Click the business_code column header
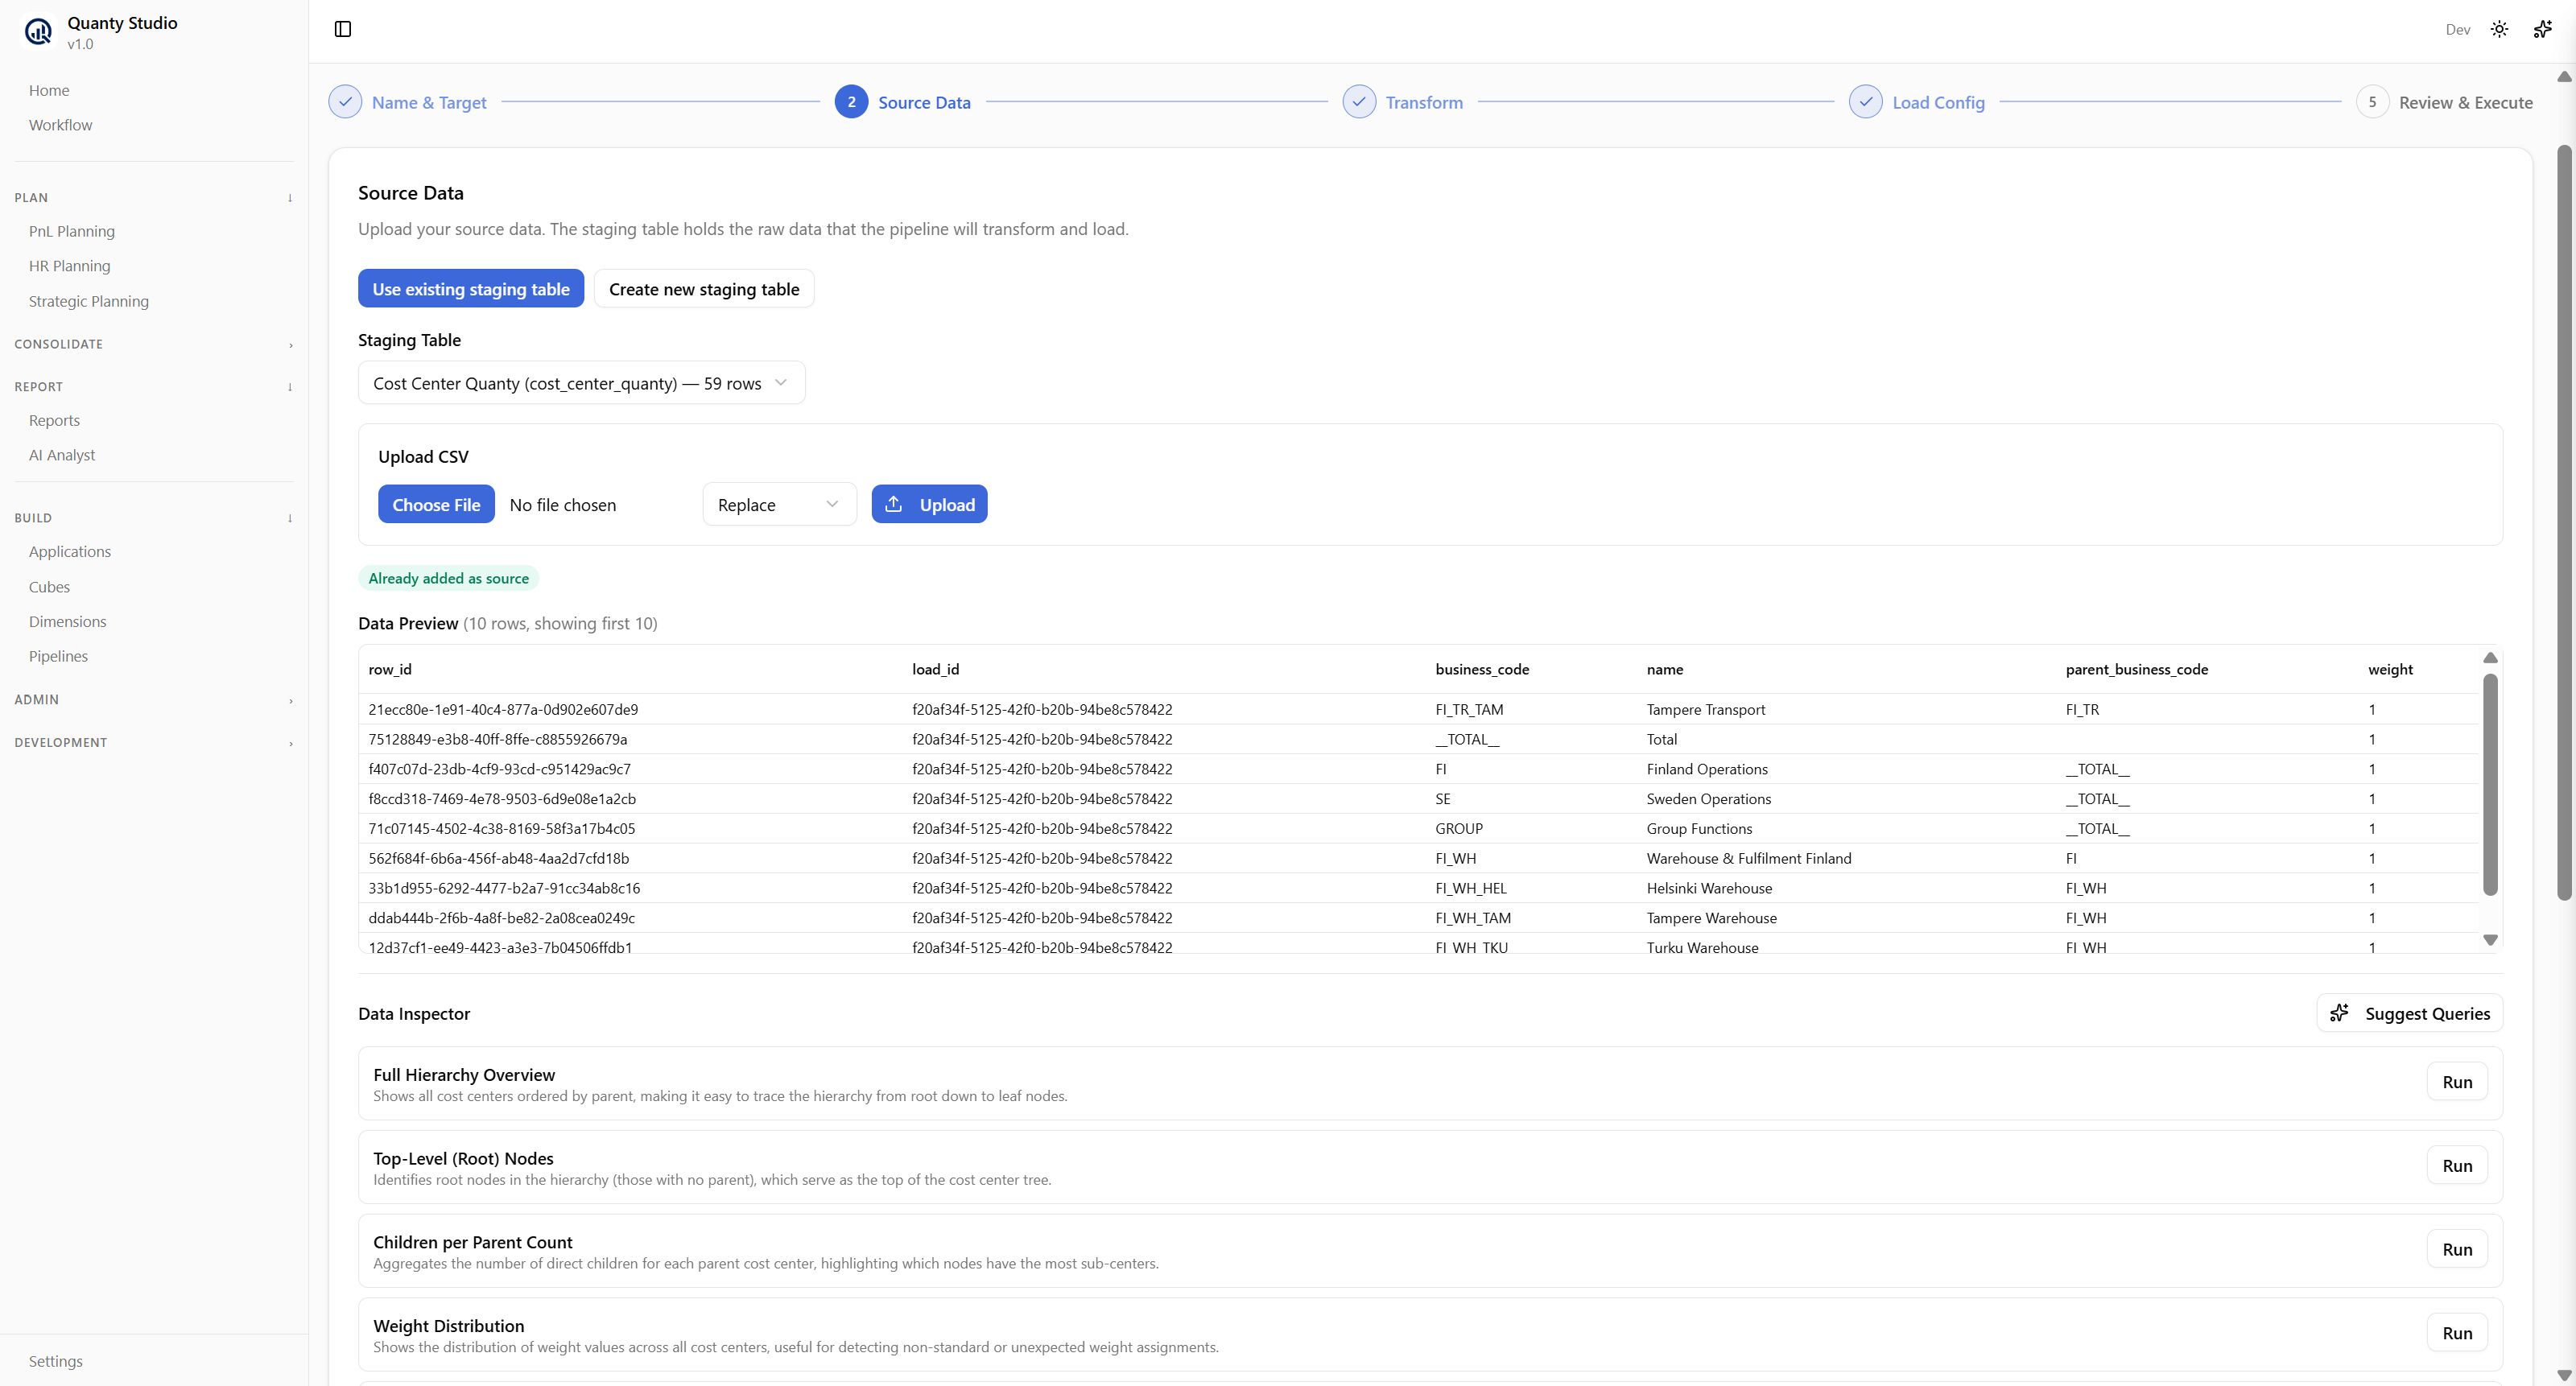The width and height of the screenshot is (2576, 1386). click(1482, 670)
